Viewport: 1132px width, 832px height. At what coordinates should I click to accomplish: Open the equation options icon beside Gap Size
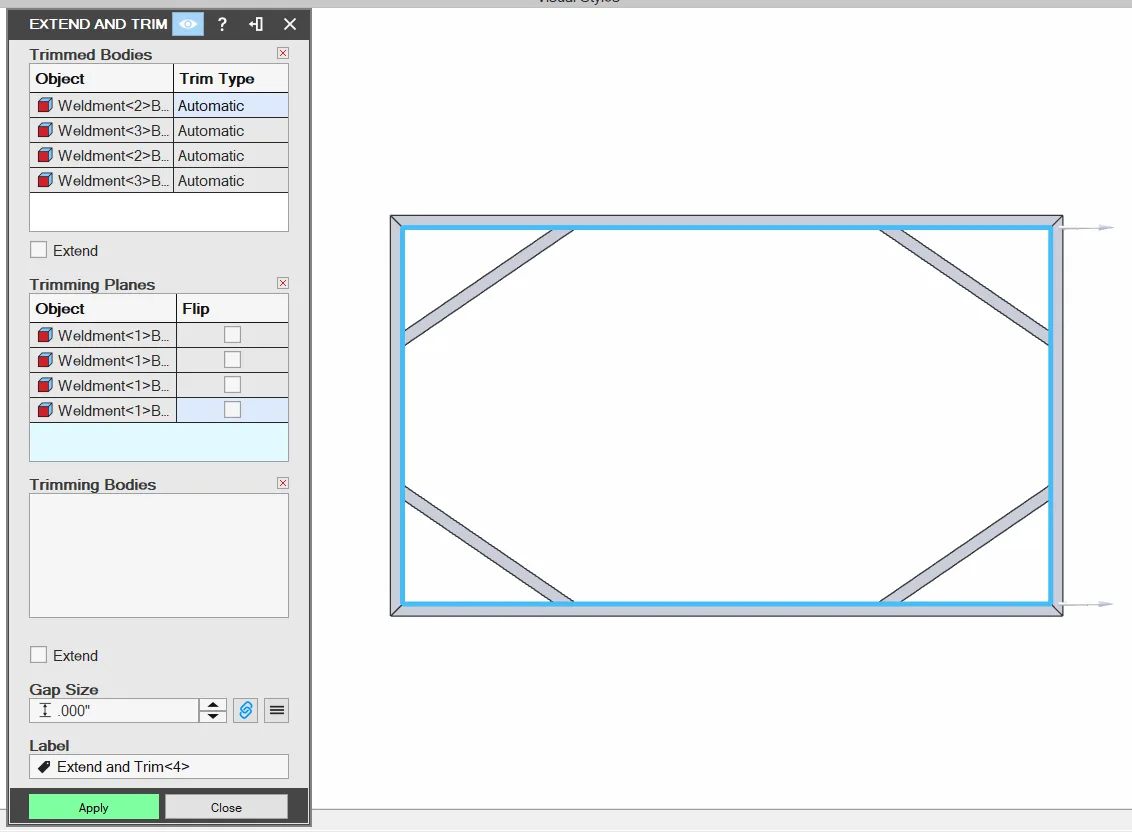point(277,711)
